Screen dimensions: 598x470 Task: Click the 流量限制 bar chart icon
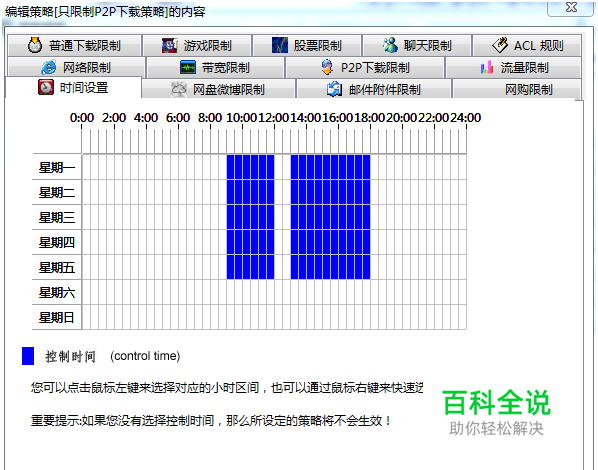tap(486, 68)
